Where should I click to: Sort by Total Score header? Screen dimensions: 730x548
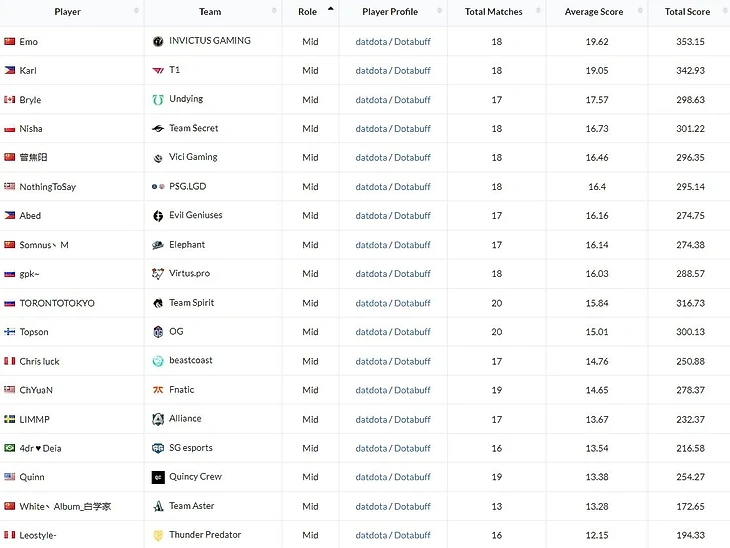[688, 12]
